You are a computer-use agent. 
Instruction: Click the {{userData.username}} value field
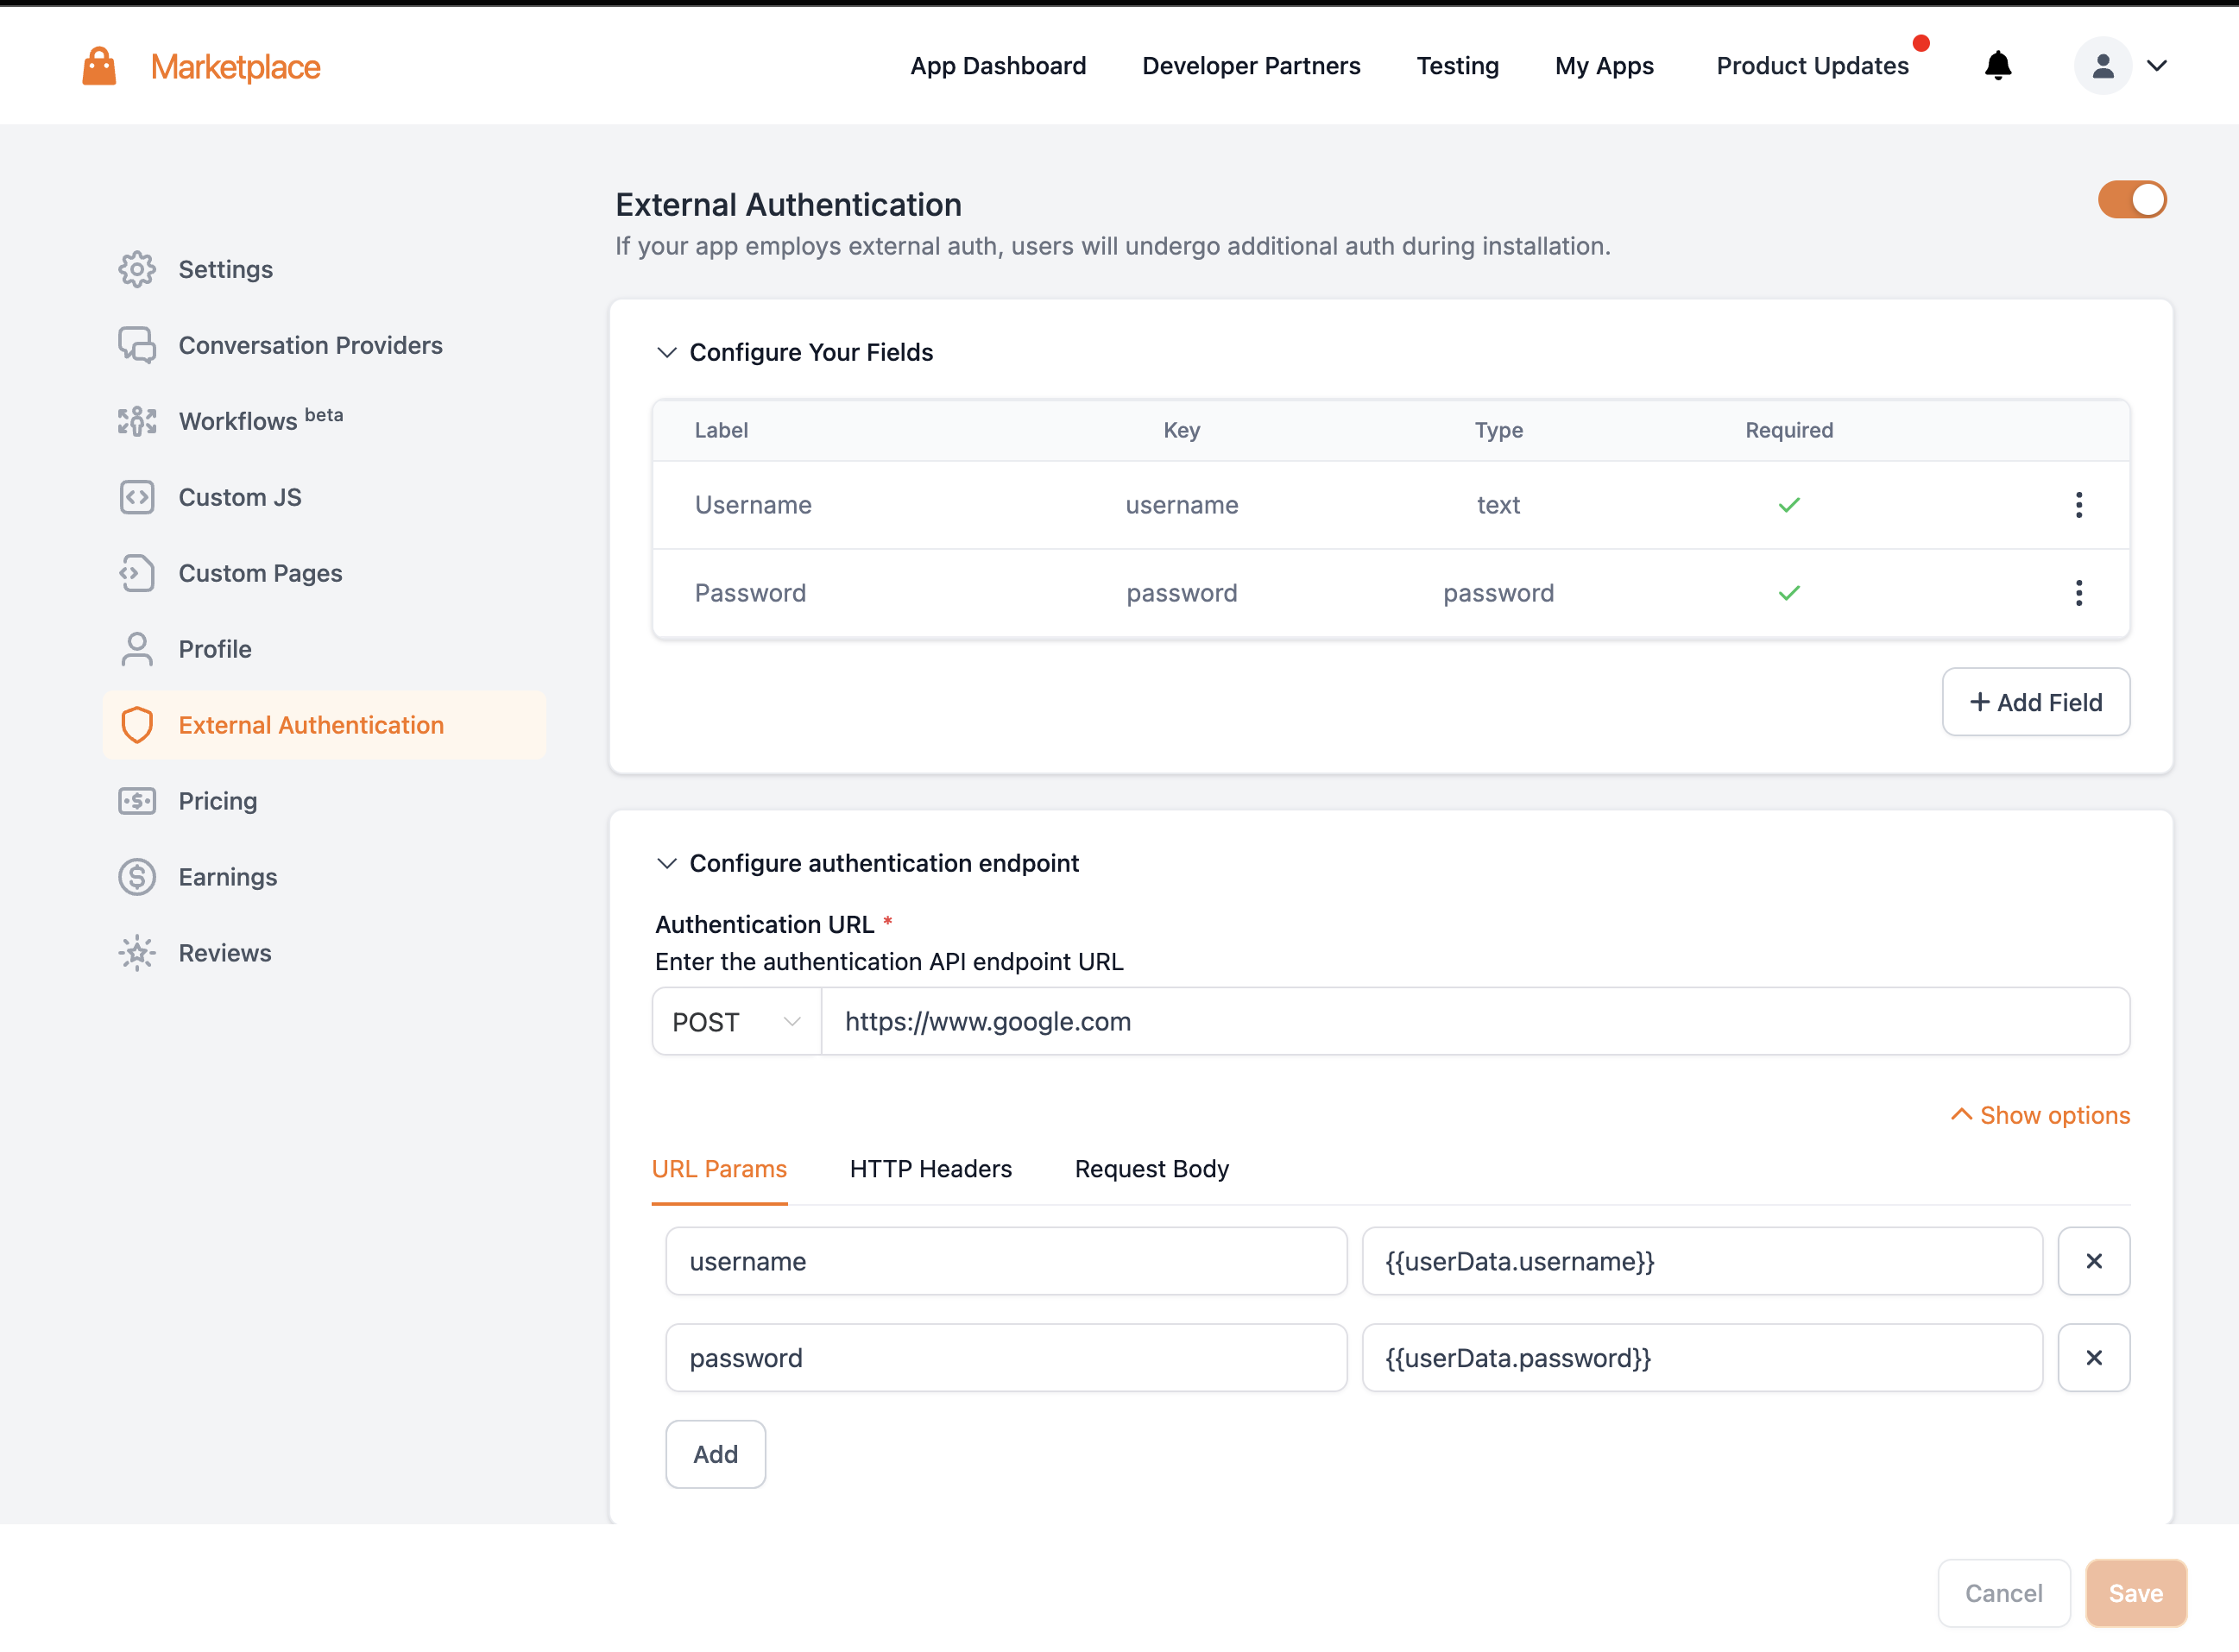tap(1702, 1261)
